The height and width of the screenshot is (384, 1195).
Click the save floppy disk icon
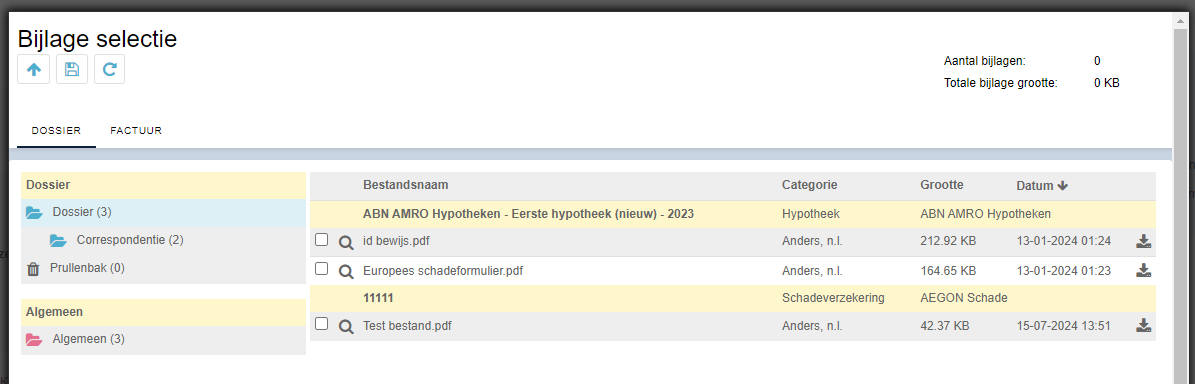point(72,69)
